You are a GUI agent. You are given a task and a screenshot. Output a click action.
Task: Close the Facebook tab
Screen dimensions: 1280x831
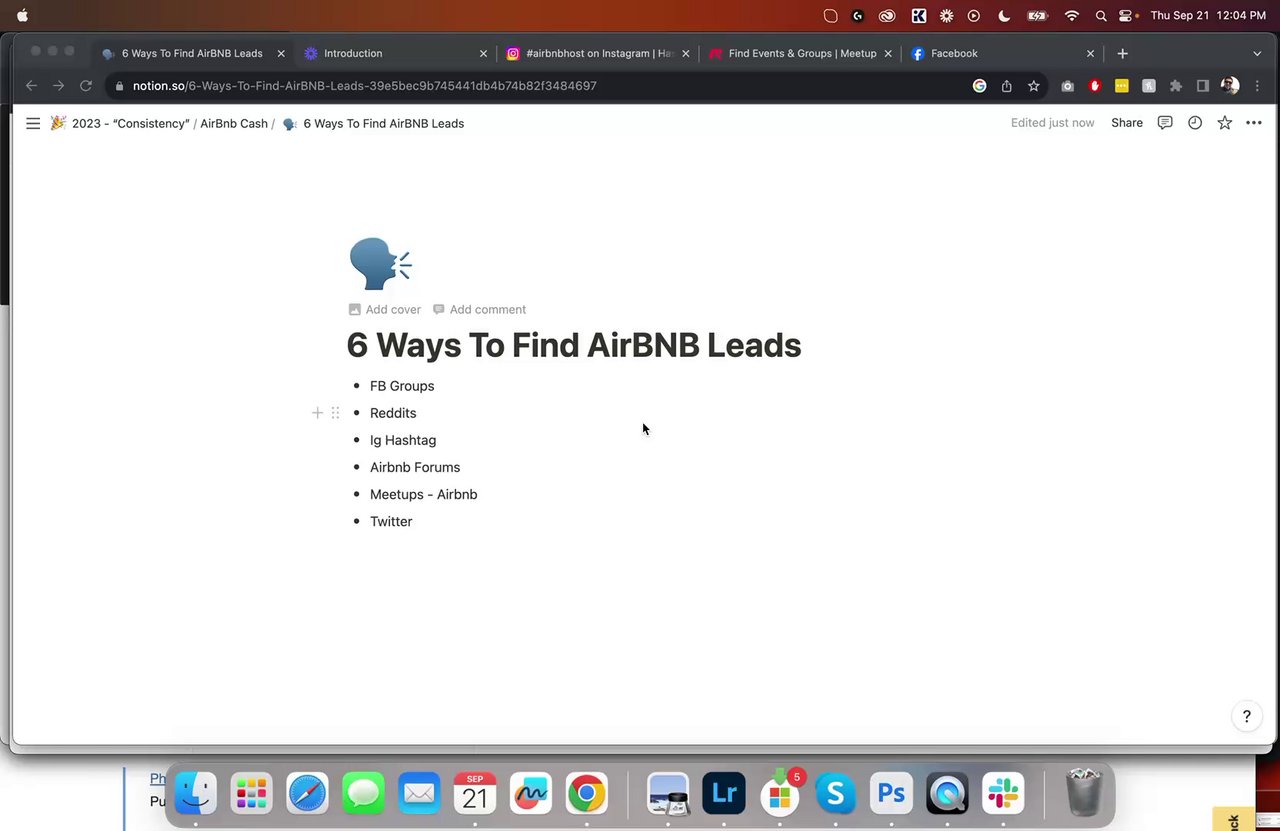coord(1090,53)
